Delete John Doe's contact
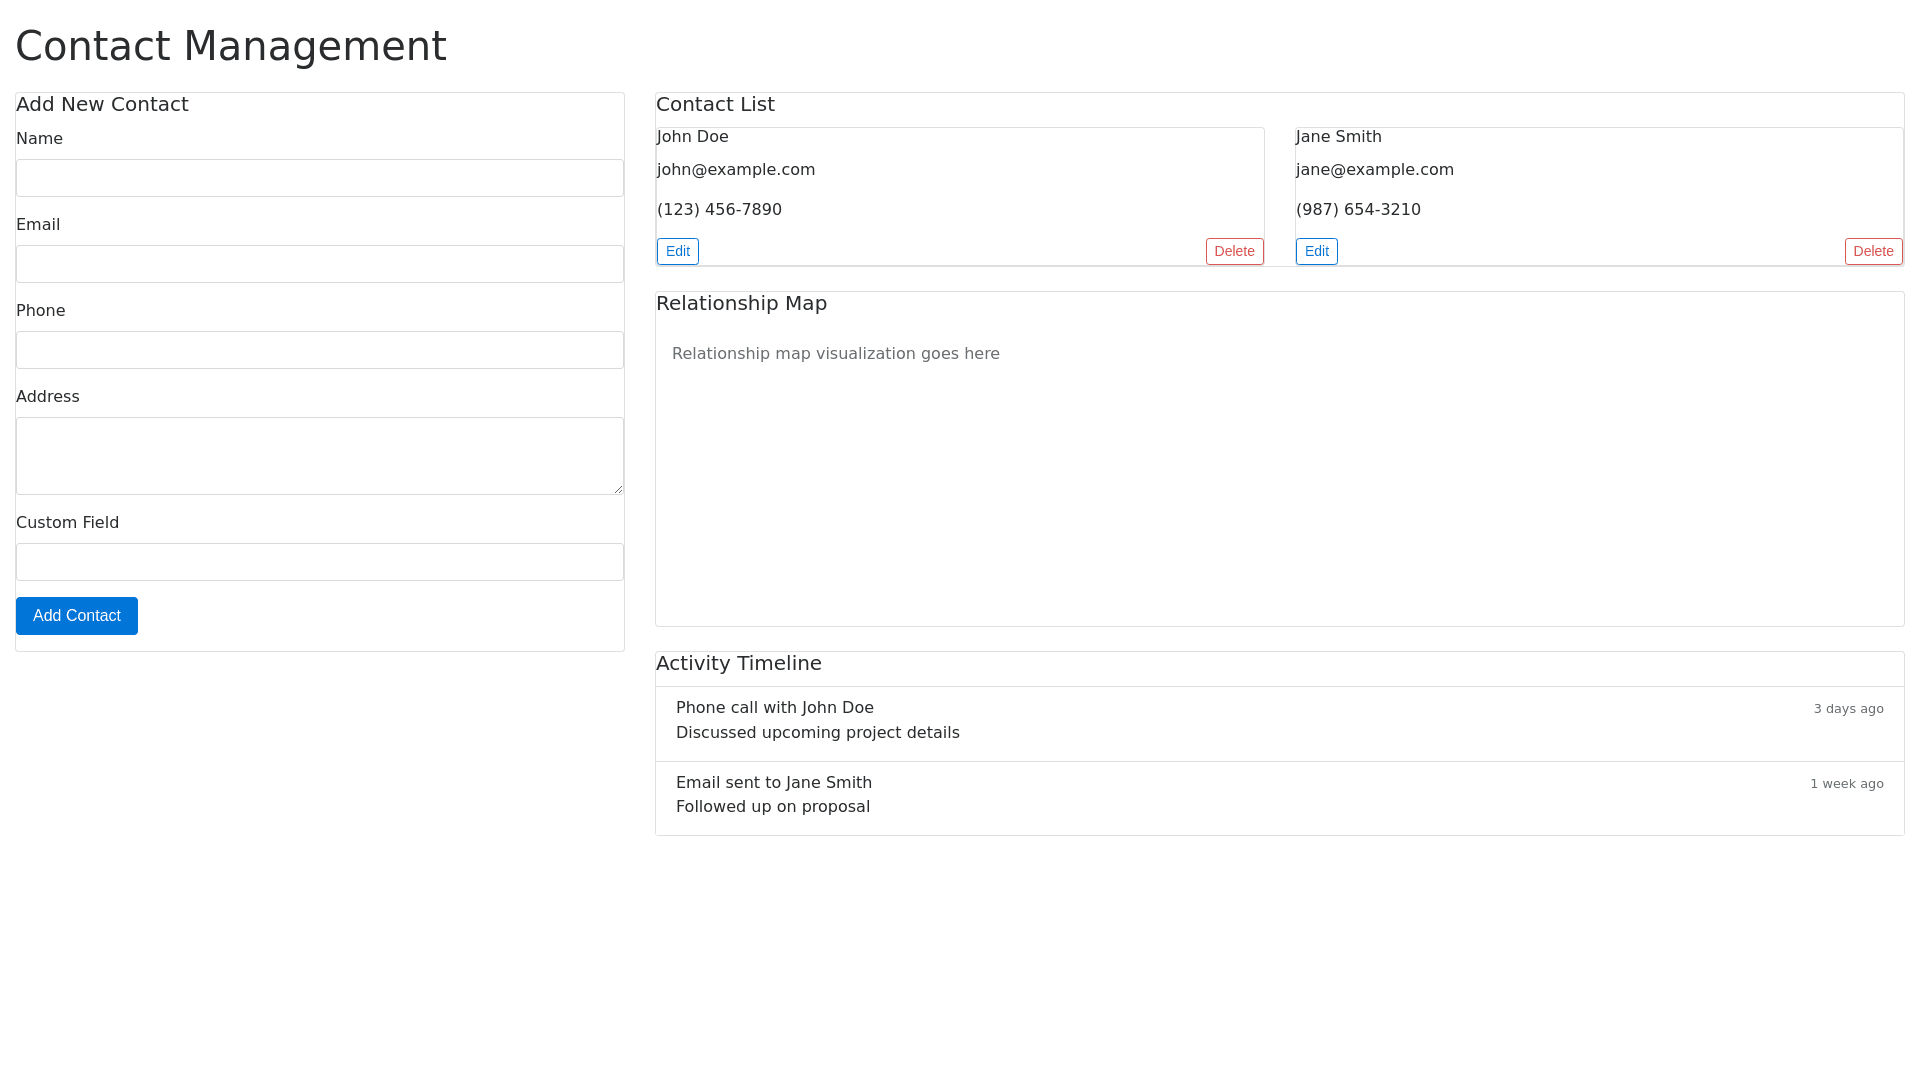The height and width of the screenshot is (1080, 1920). [x=1234, y=251]
